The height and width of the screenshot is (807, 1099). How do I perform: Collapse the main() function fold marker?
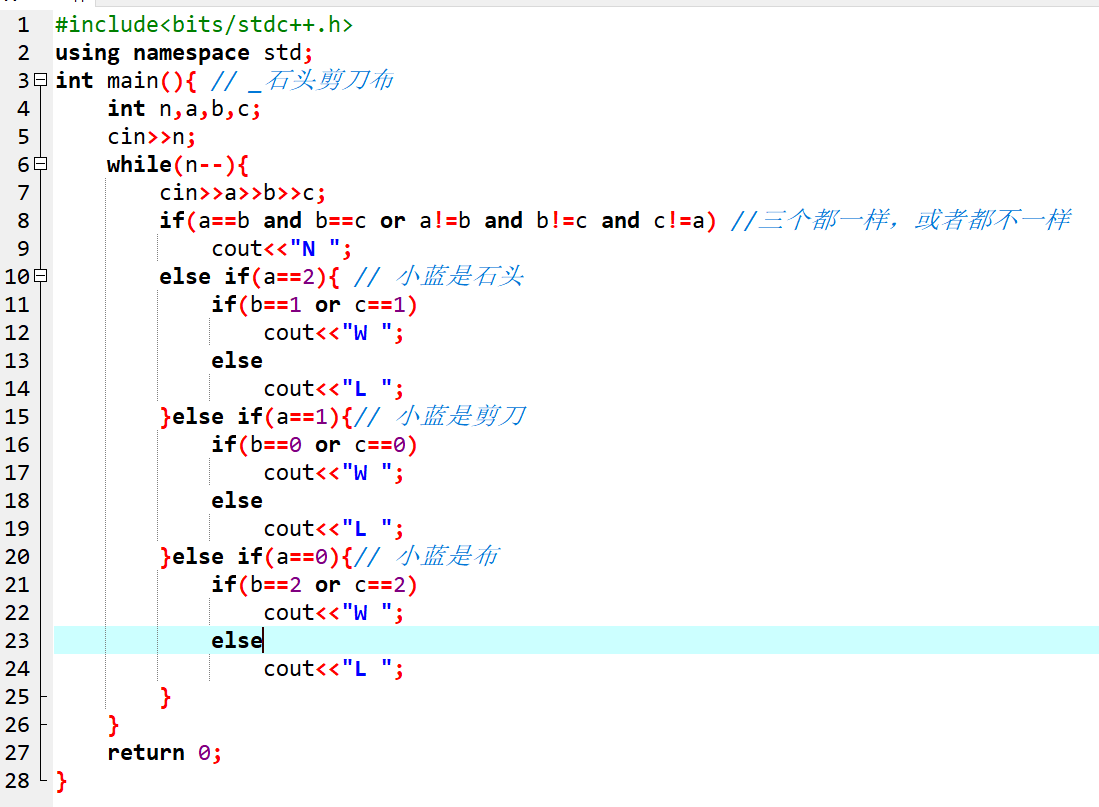point(40,80)
